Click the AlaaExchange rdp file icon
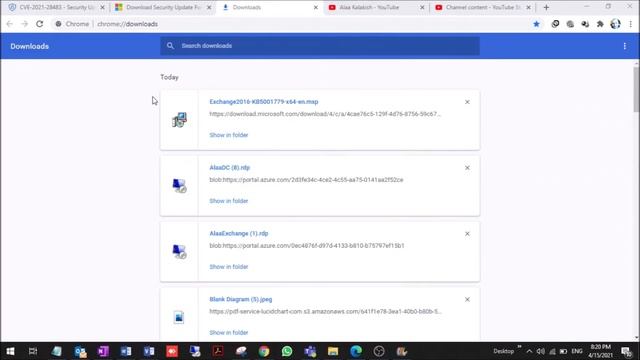Screen dimensions: 640x360 tap(179, 251)
